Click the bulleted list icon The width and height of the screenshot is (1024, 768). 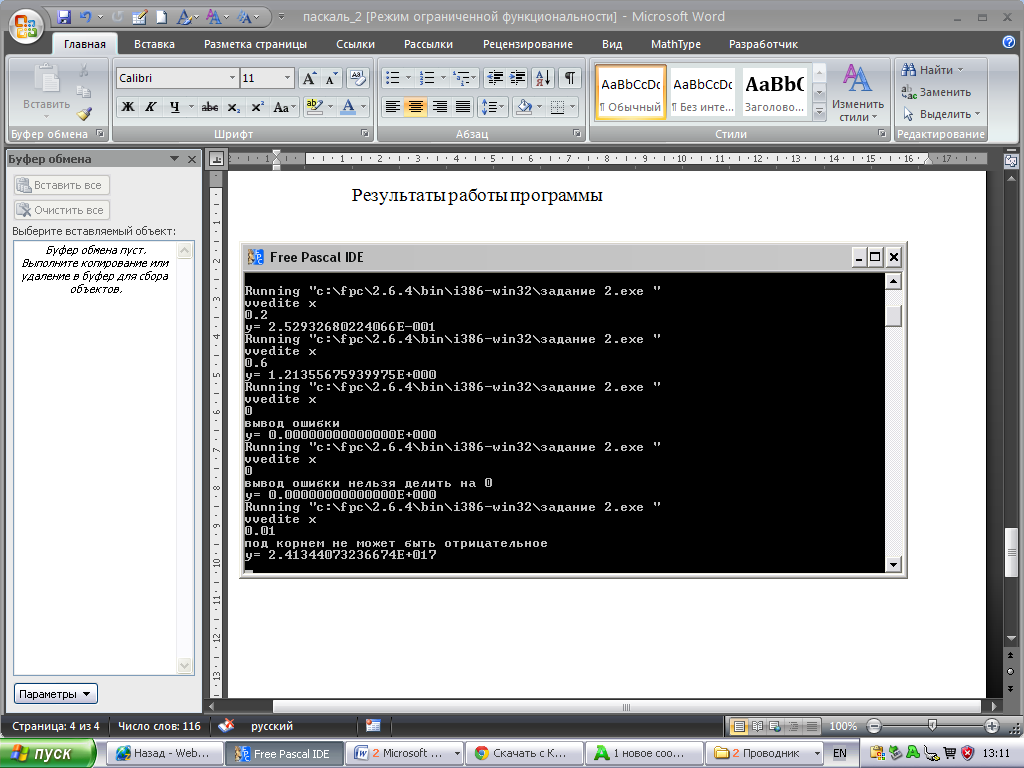pos(392,78)
